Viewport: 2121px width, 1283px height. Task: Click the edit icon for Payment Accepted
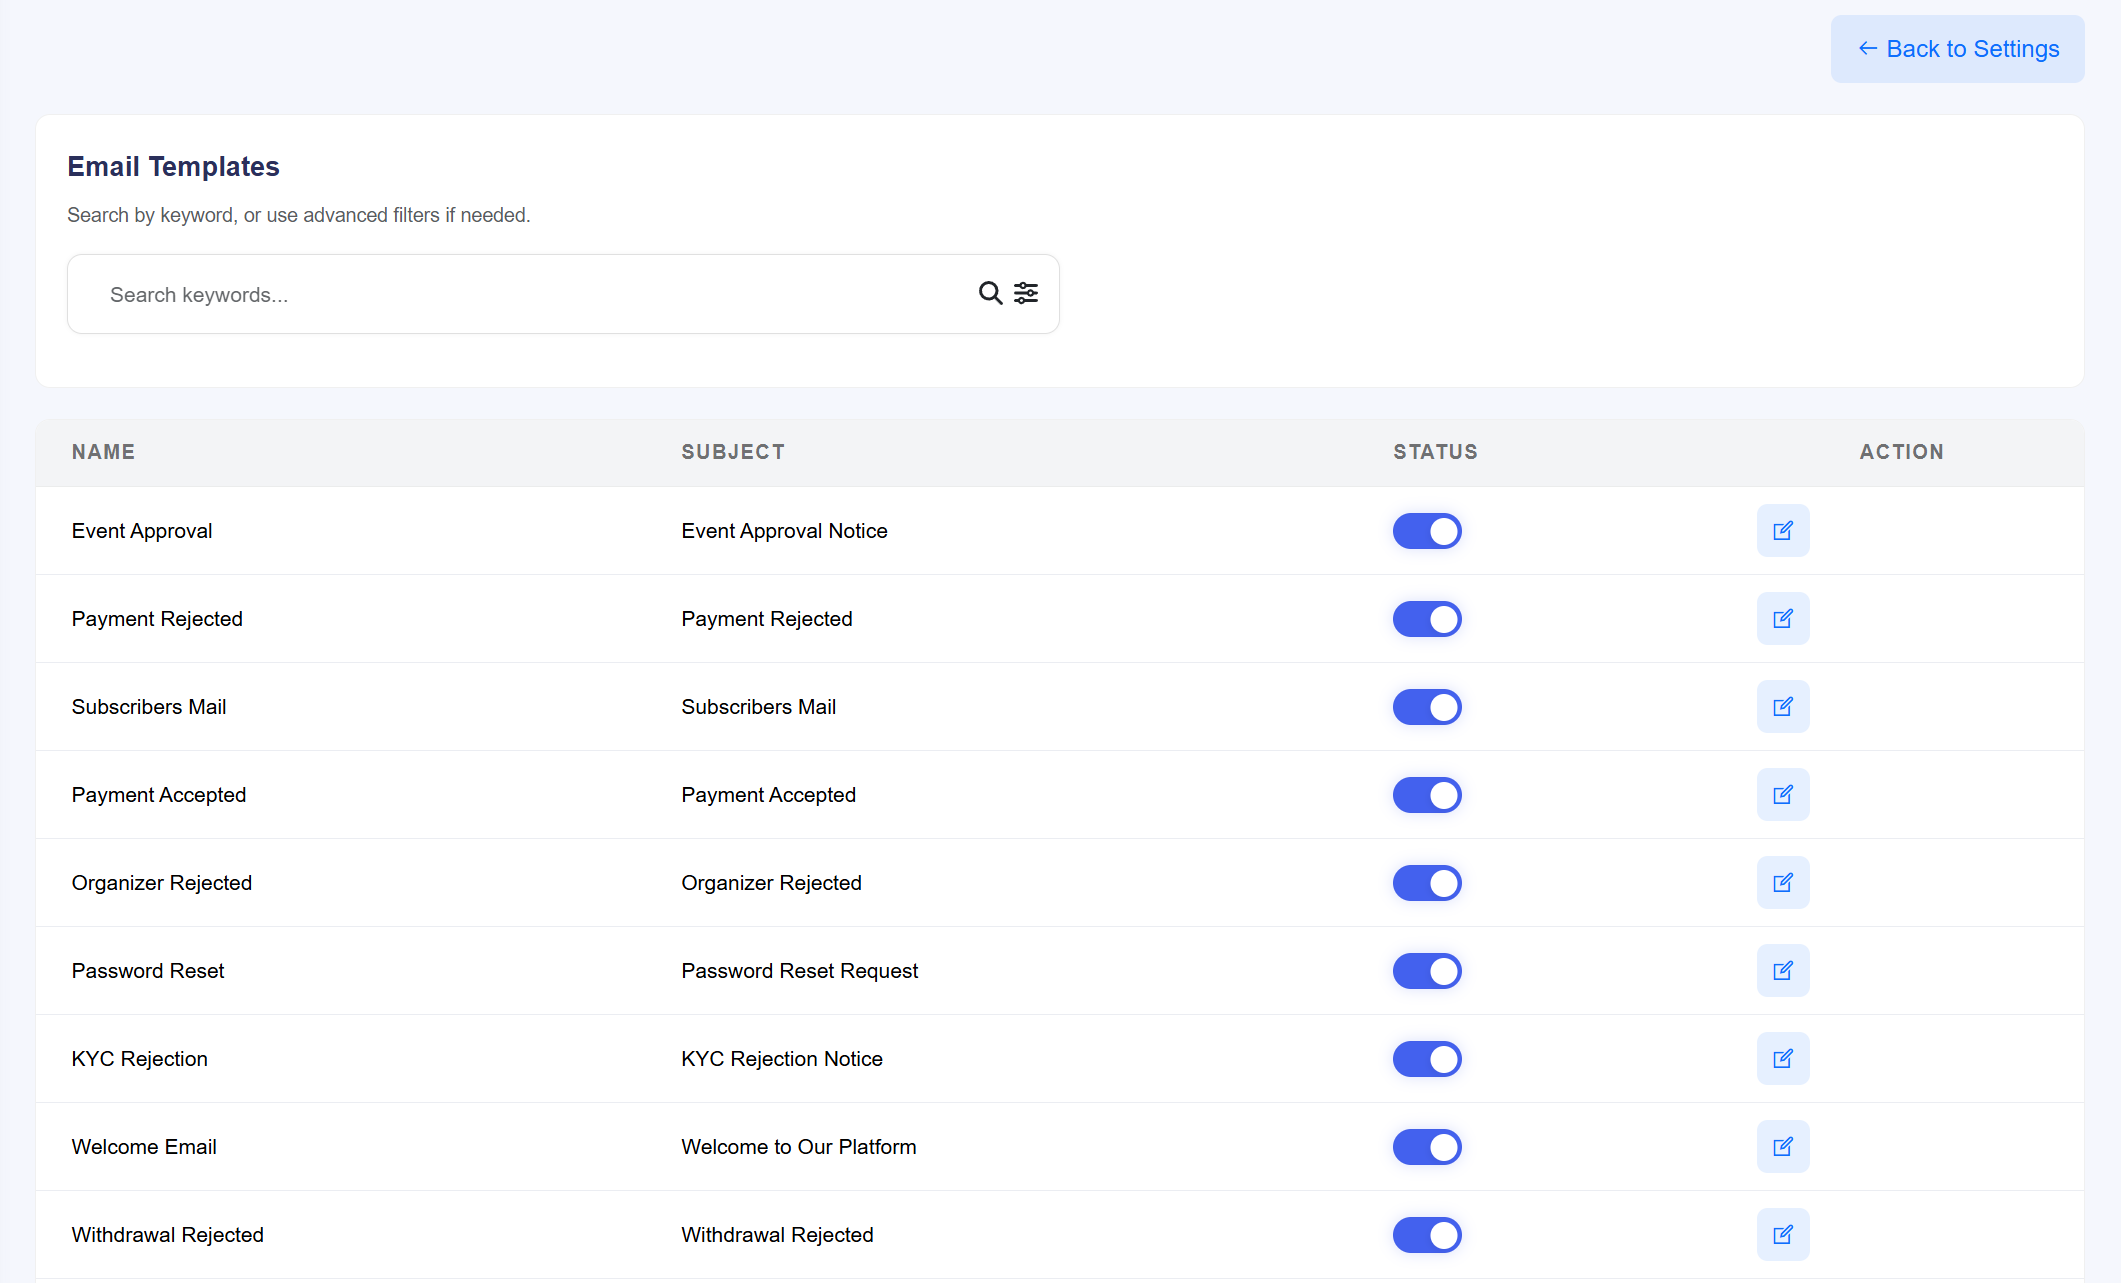coord(1783,794)
